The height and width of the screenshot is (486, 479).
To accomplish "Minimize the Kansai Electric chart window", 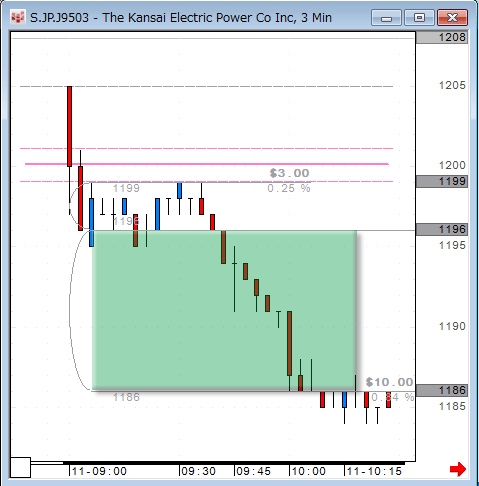I will point(386,18).
